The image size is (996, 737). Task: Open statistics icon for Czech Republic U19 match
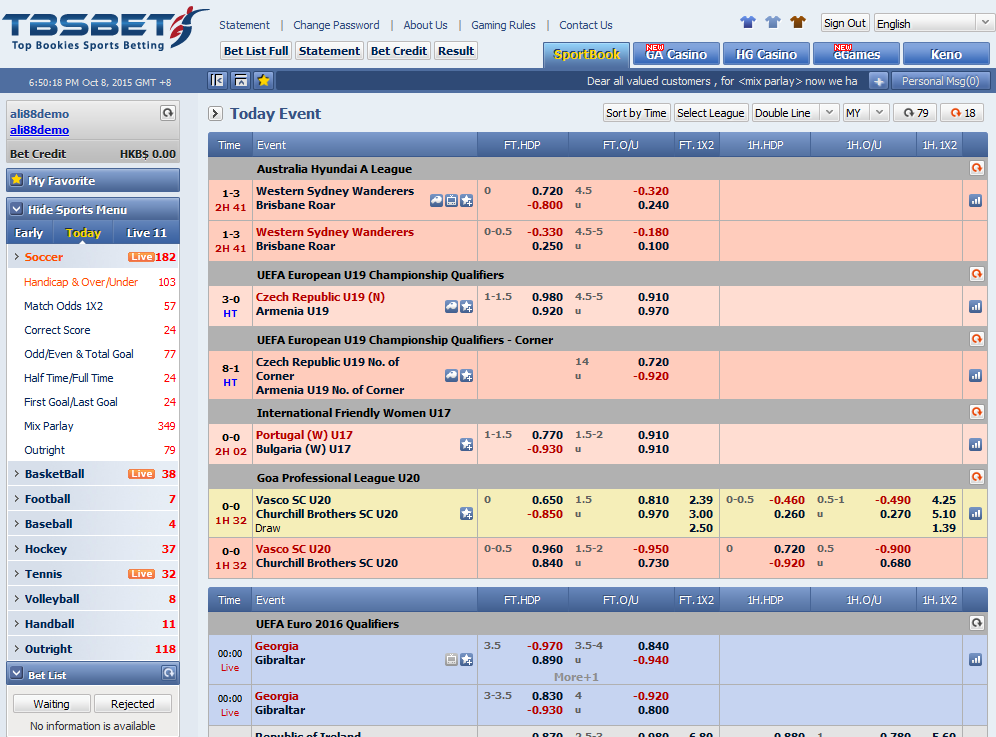975,305
